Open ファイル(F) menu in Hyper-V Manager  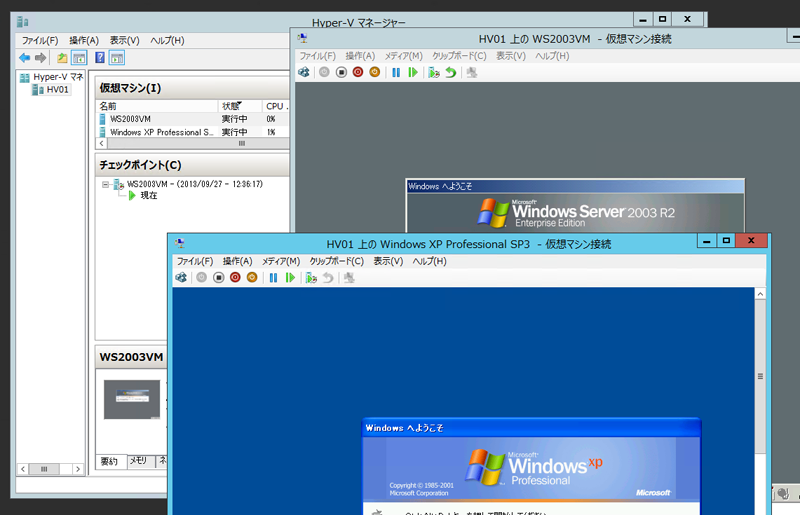point(40,40)
